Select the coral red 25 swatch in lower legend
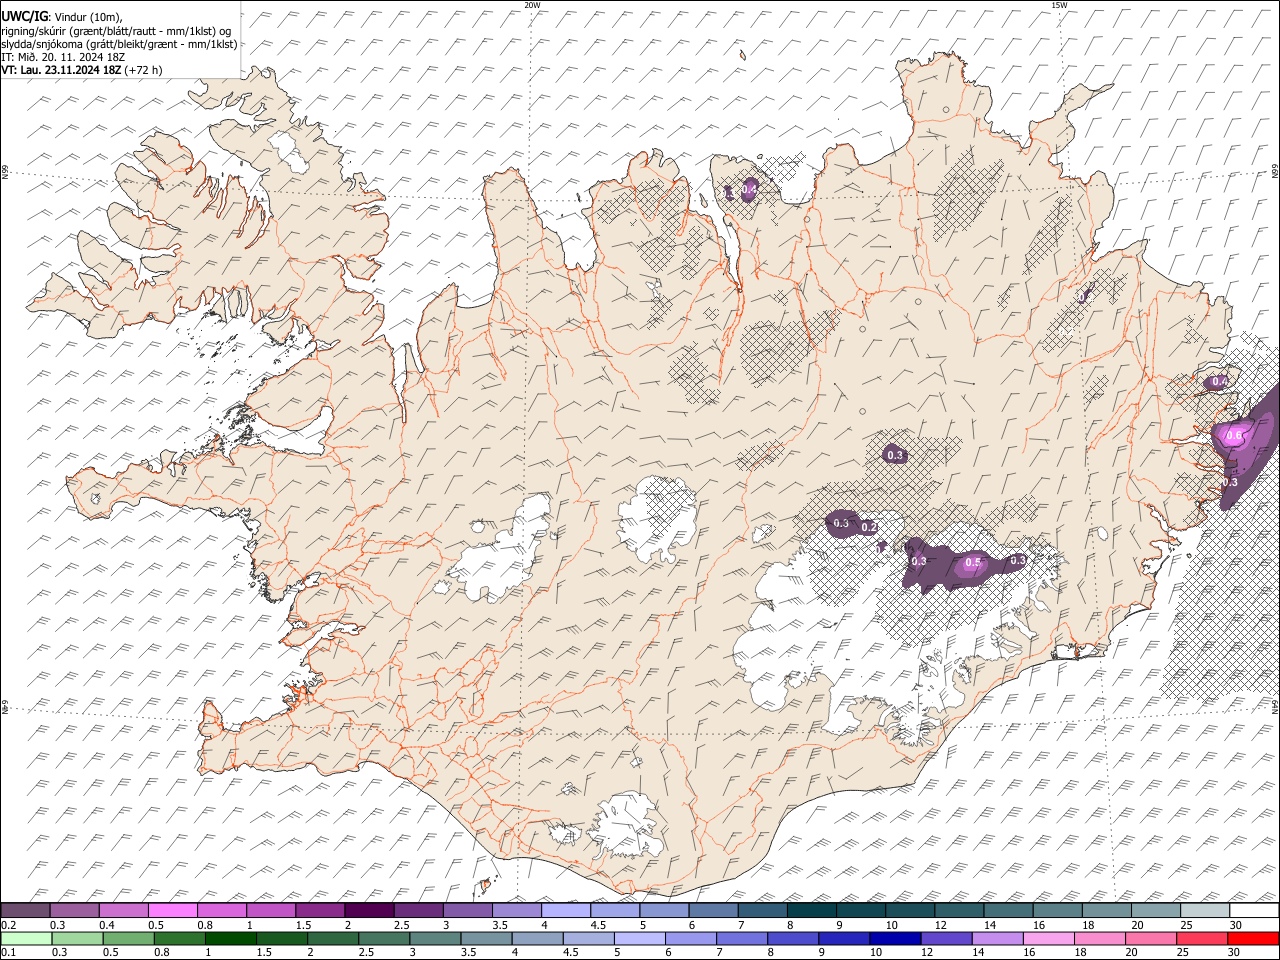This screenshot has width=1280, height=960. (x=1202, y=938)
